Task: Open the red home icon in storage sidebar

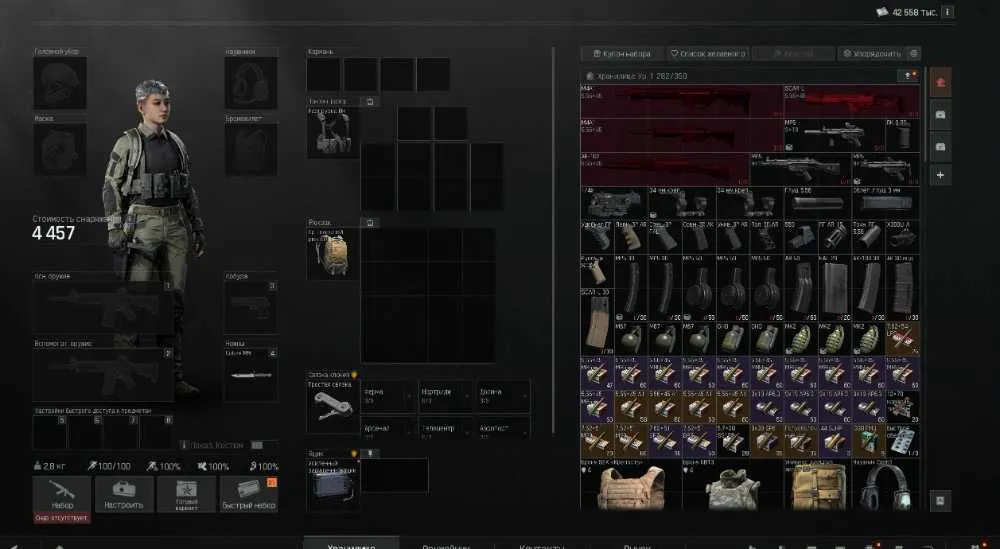Action: pyautogui.click(x=940, y=82)
